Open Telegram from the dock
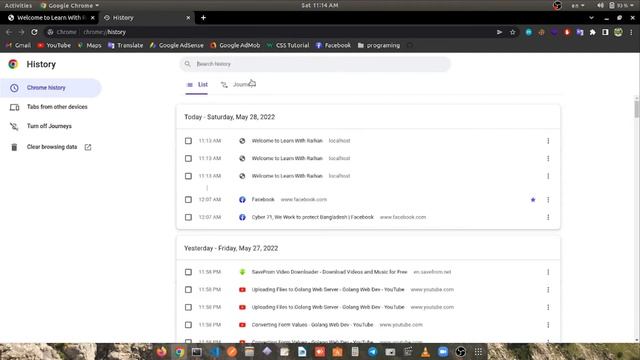The image size is (640, 360). pos(373,351)
